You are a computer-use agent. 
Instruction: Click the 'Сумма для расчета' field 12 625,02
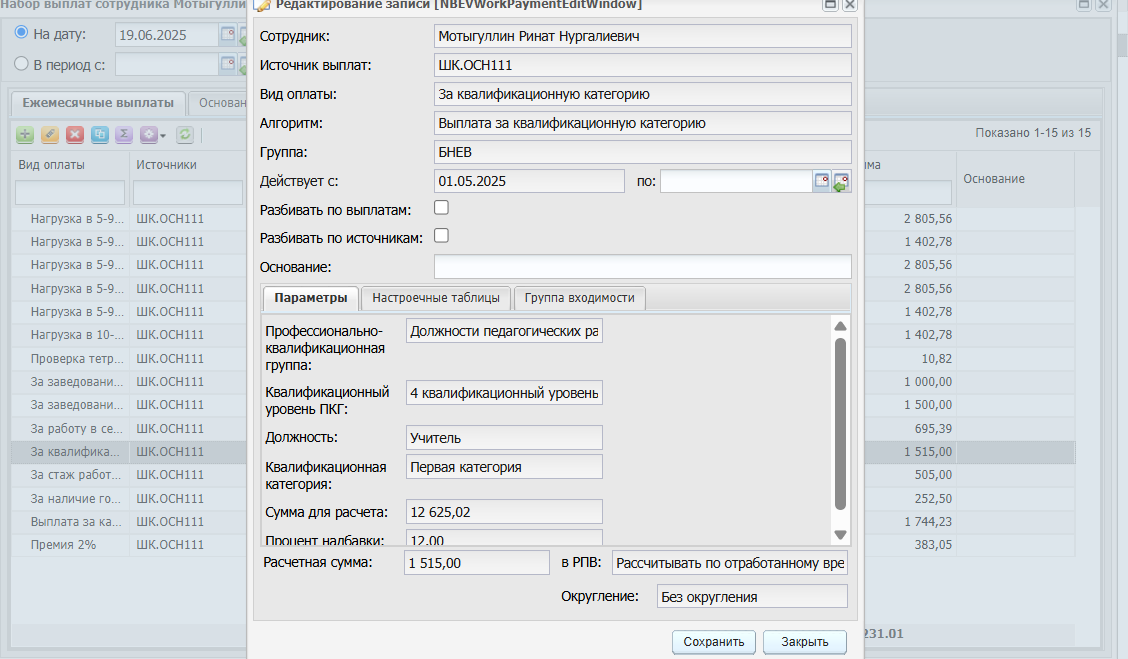[x=504, y=512]
